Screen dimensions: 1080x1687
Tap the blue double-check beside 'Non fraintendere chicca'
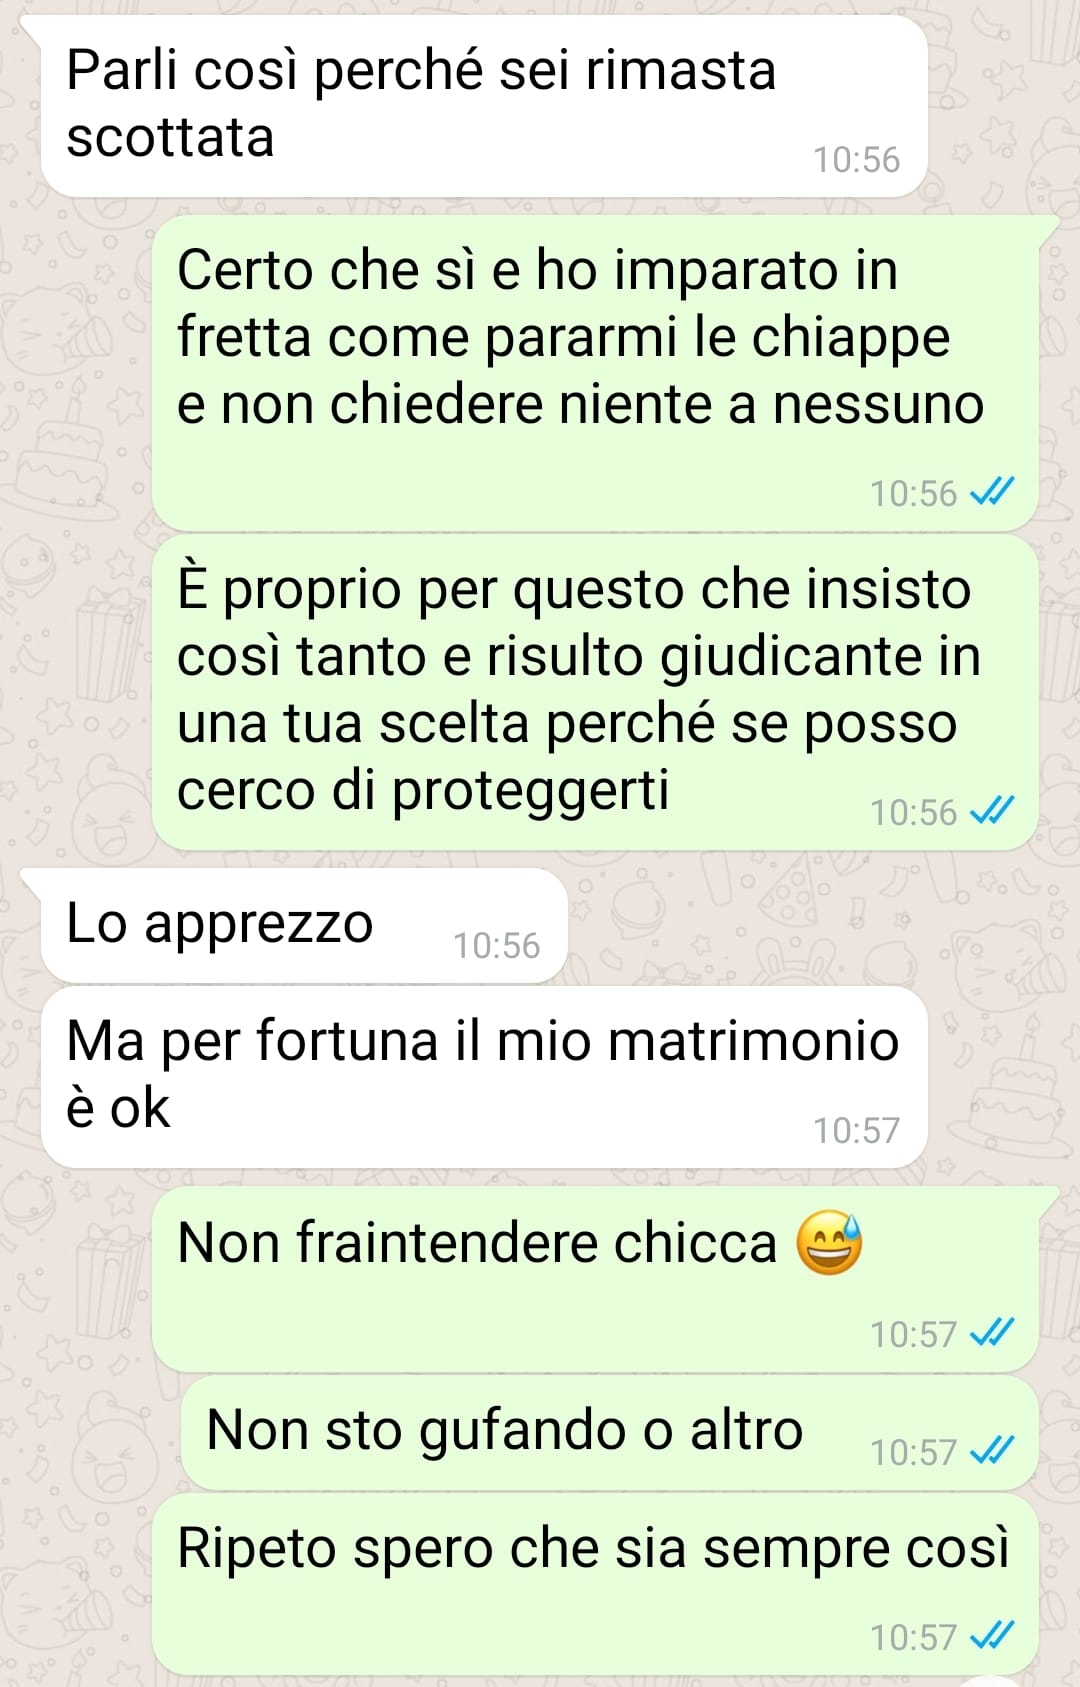point(993,1333)
